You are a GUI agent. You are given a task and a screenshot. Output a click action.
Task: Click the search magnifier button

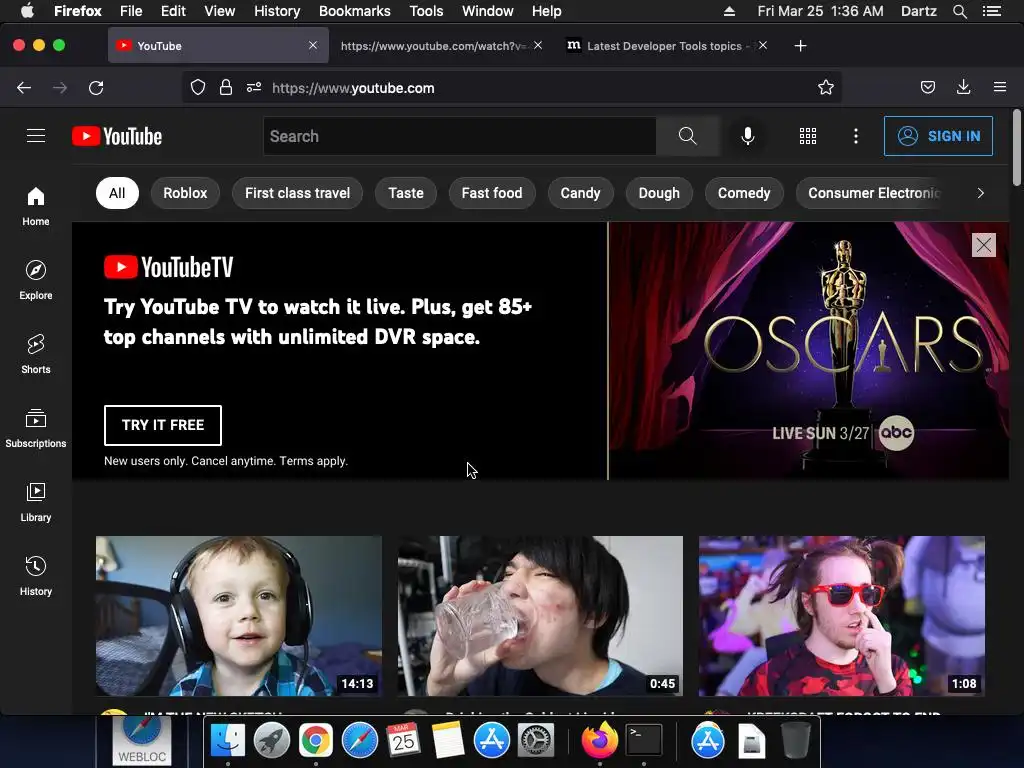(x=687, y=136)
